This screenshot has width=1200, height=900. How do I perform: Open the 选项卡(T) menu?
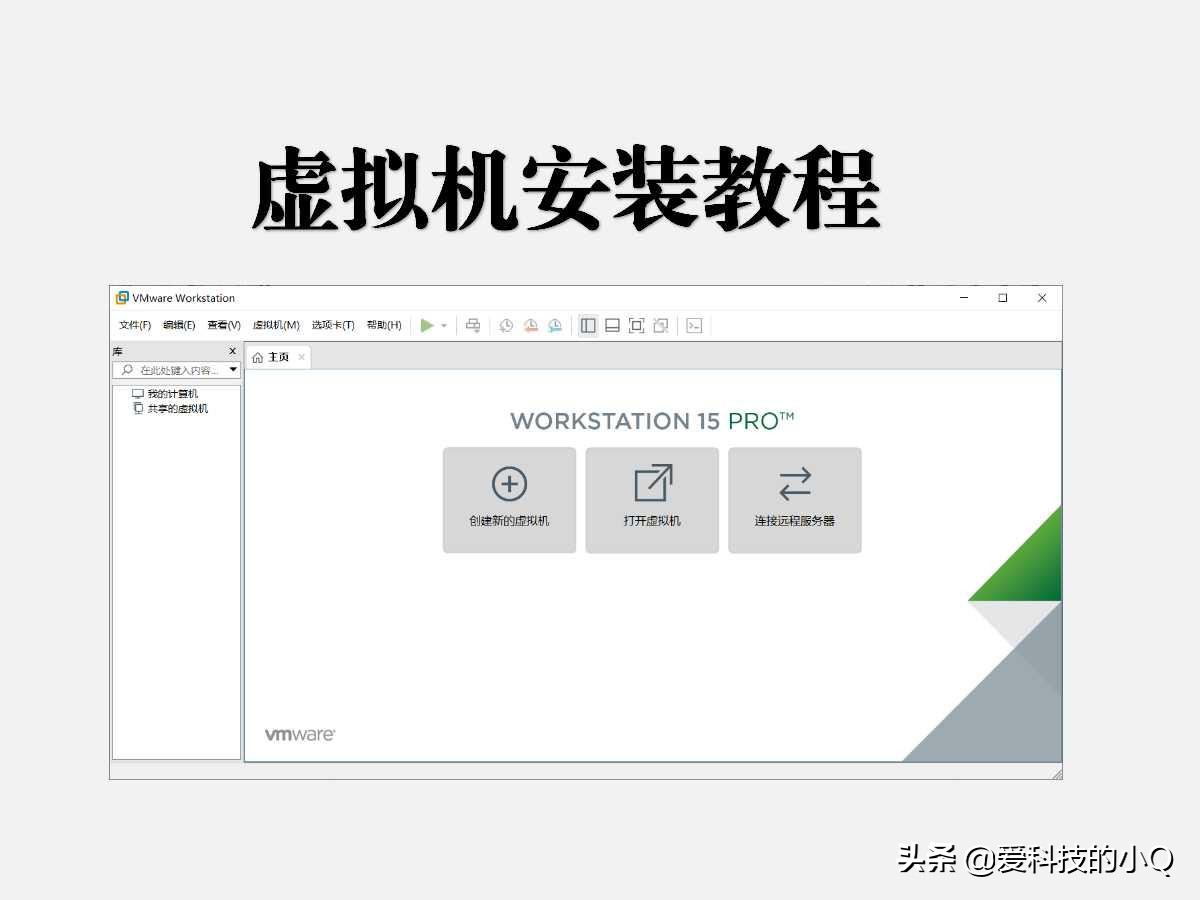333,325
